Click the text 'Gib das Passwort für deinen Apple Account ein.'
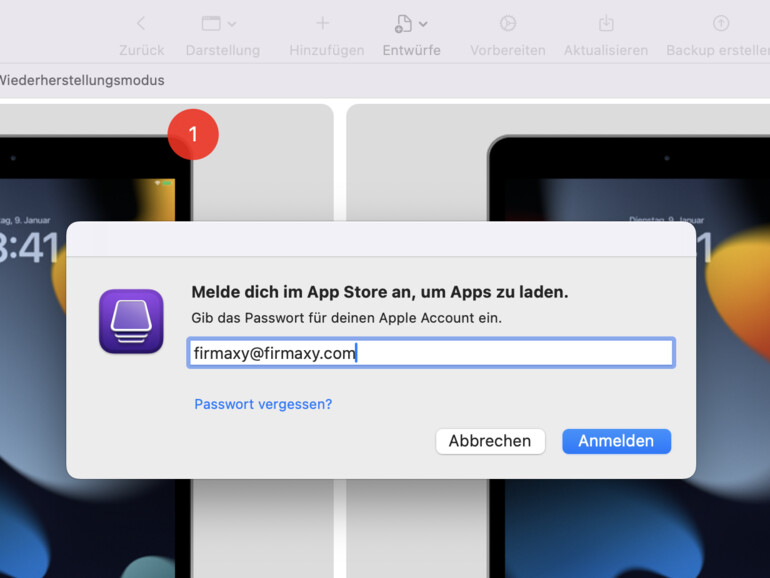This screenshot has height=578, width=770. 347,318
